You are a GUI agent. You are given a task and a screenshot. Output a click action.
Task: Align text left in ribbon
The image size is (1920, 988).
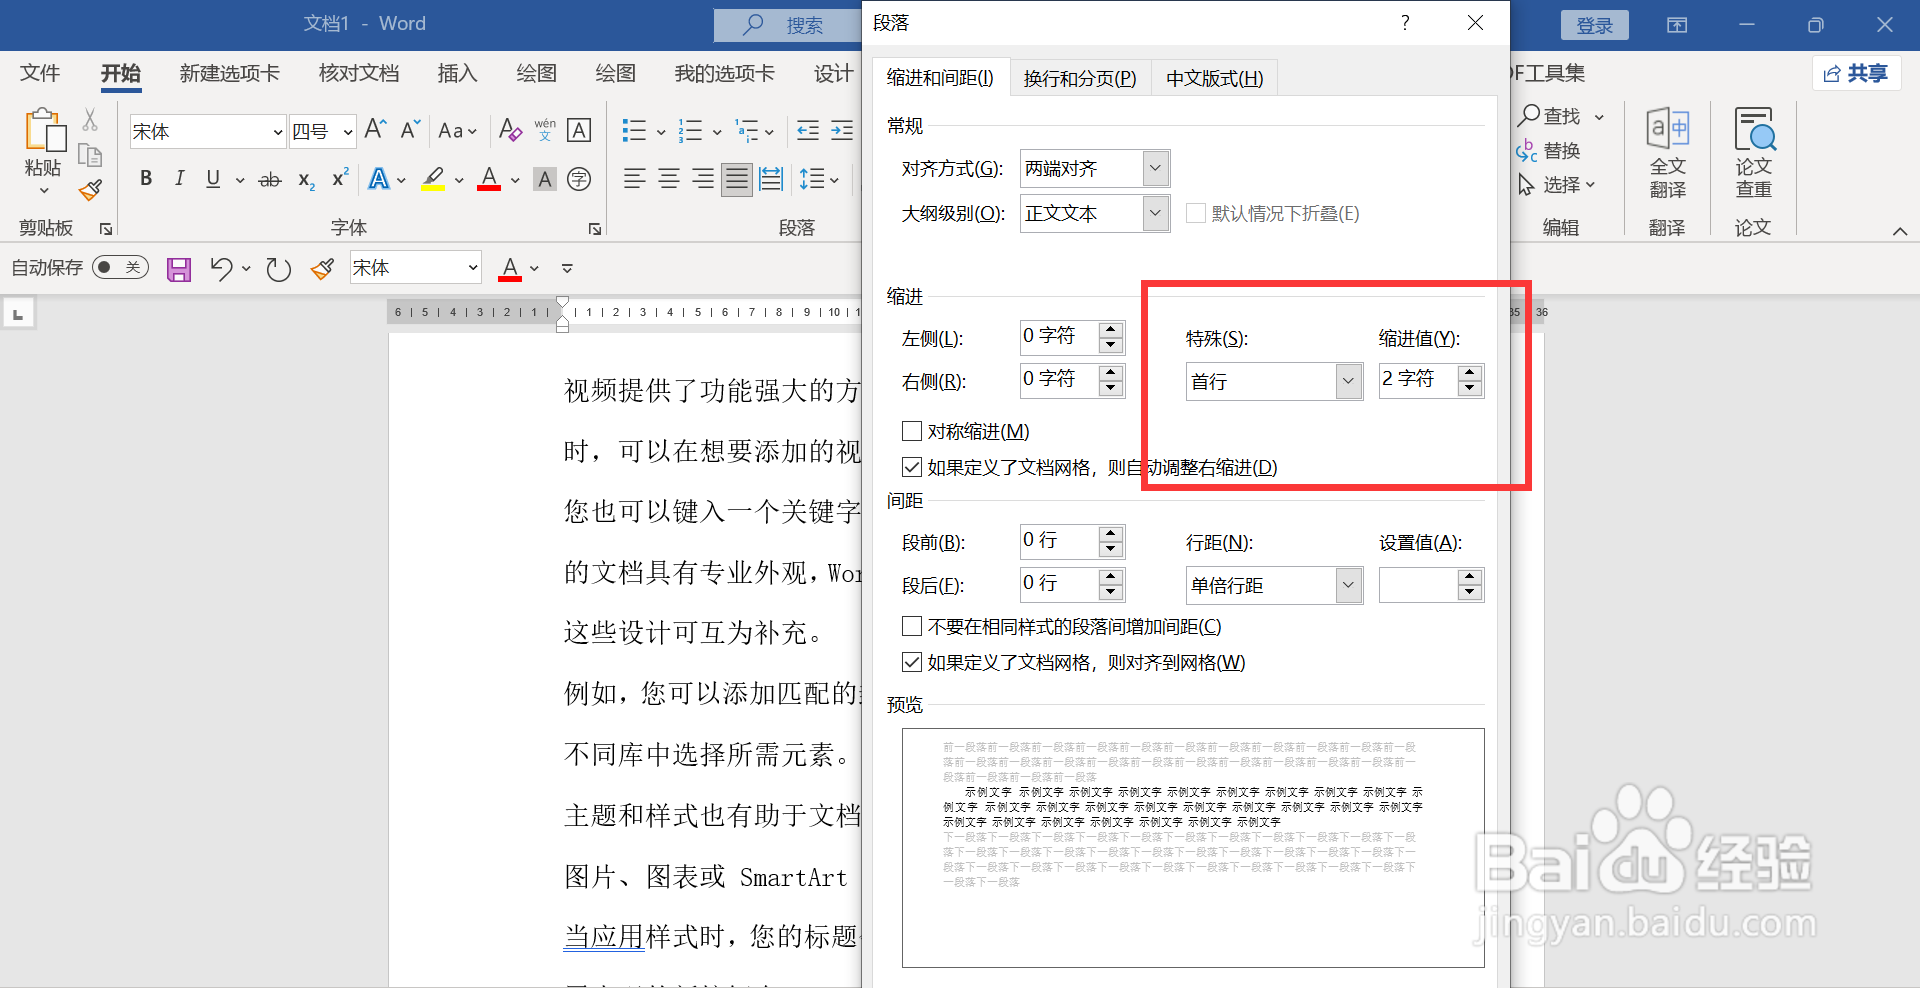coord(634,179)
